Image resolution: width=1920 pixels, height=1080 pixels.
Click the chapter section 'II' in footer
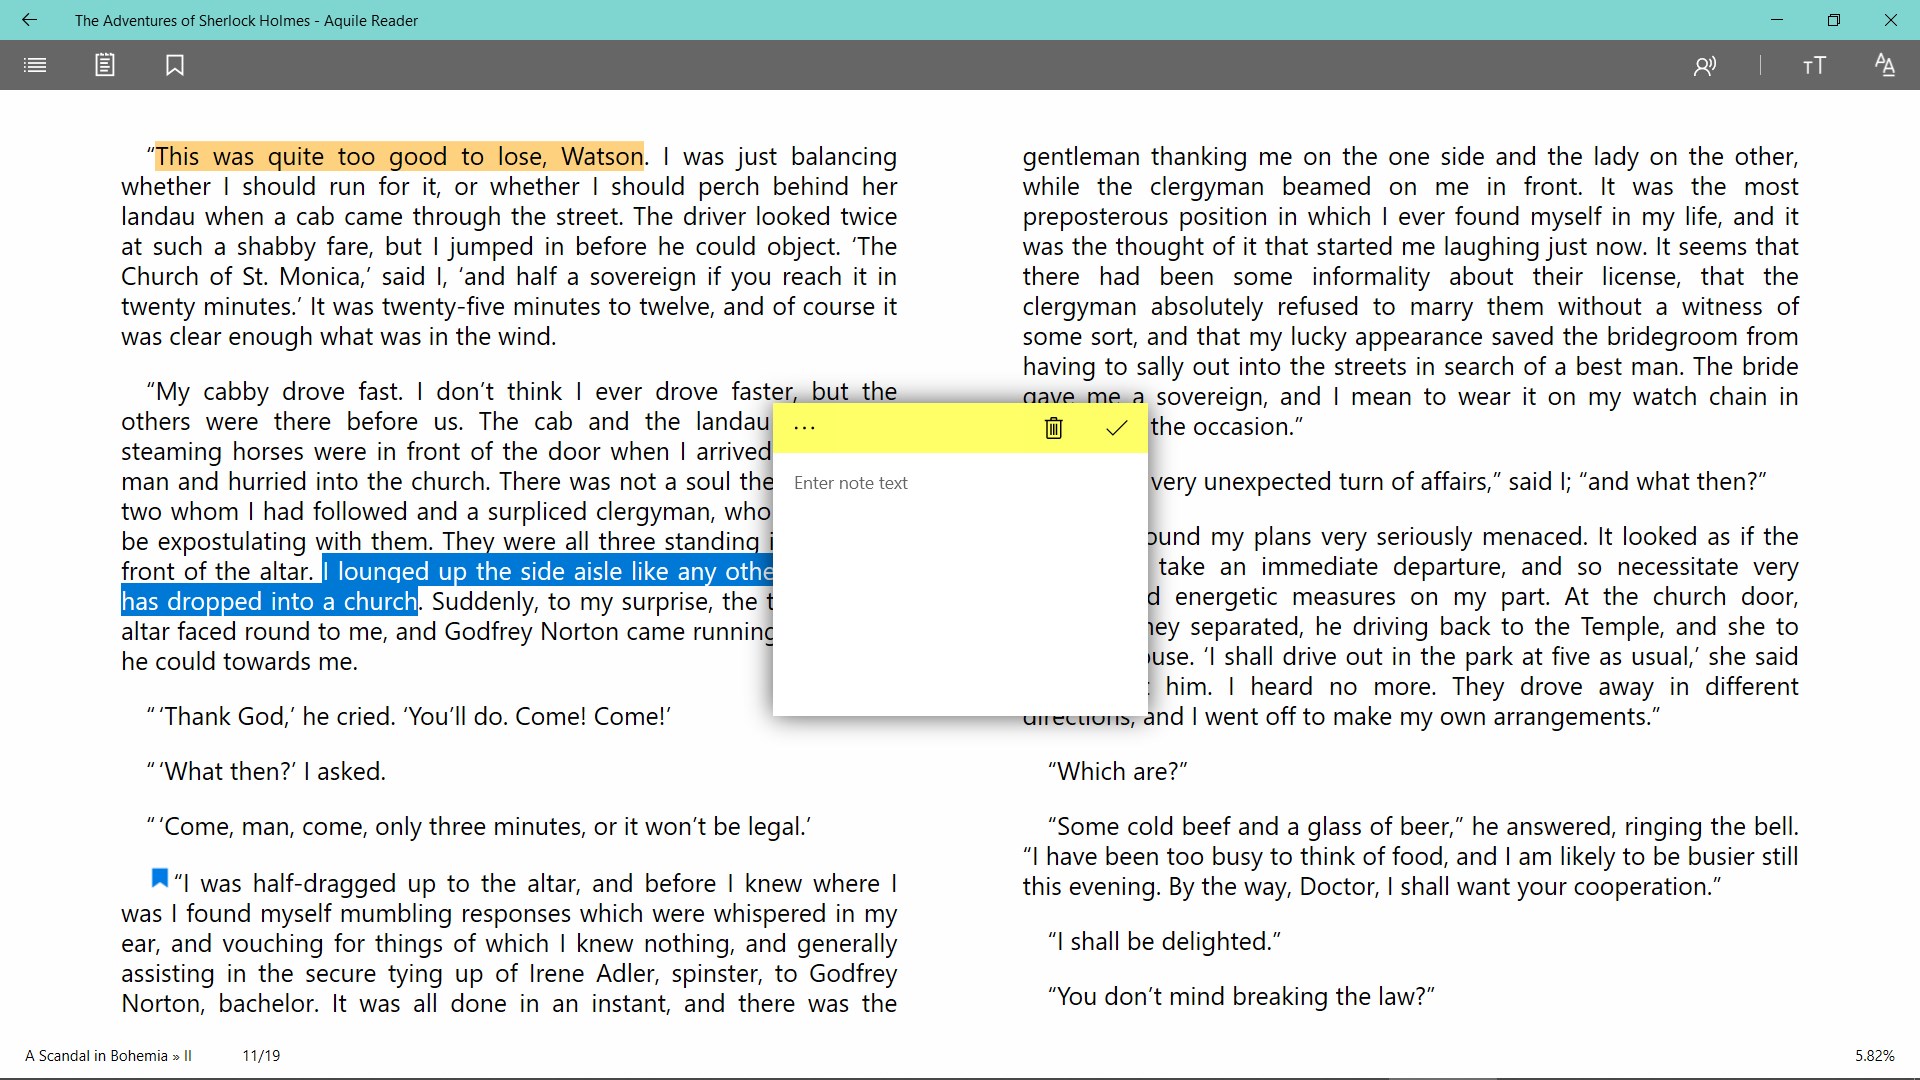[x=188, y=1056]
